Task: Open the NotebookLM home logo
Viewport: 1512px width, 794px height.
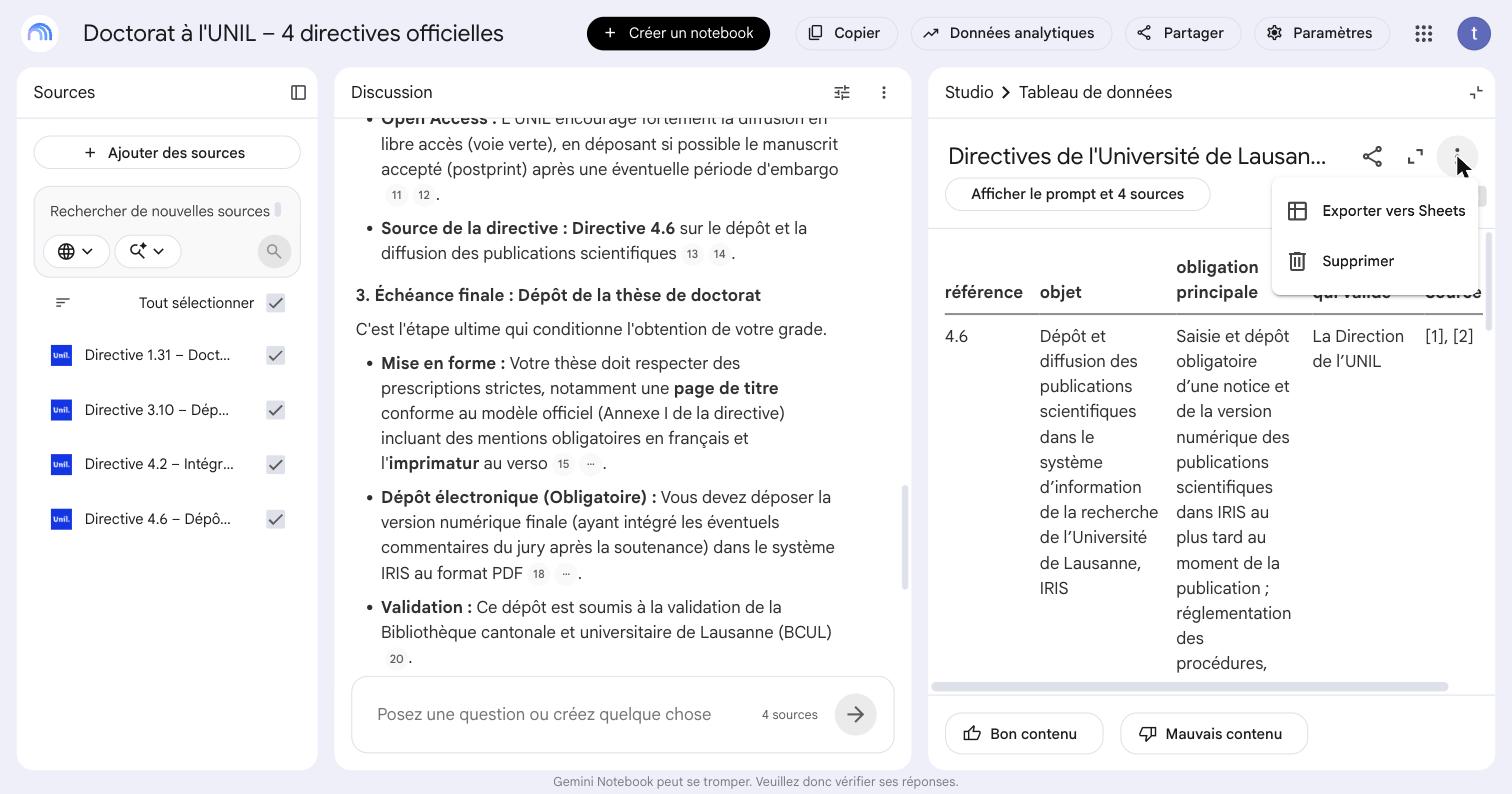Action: (39, 33)
